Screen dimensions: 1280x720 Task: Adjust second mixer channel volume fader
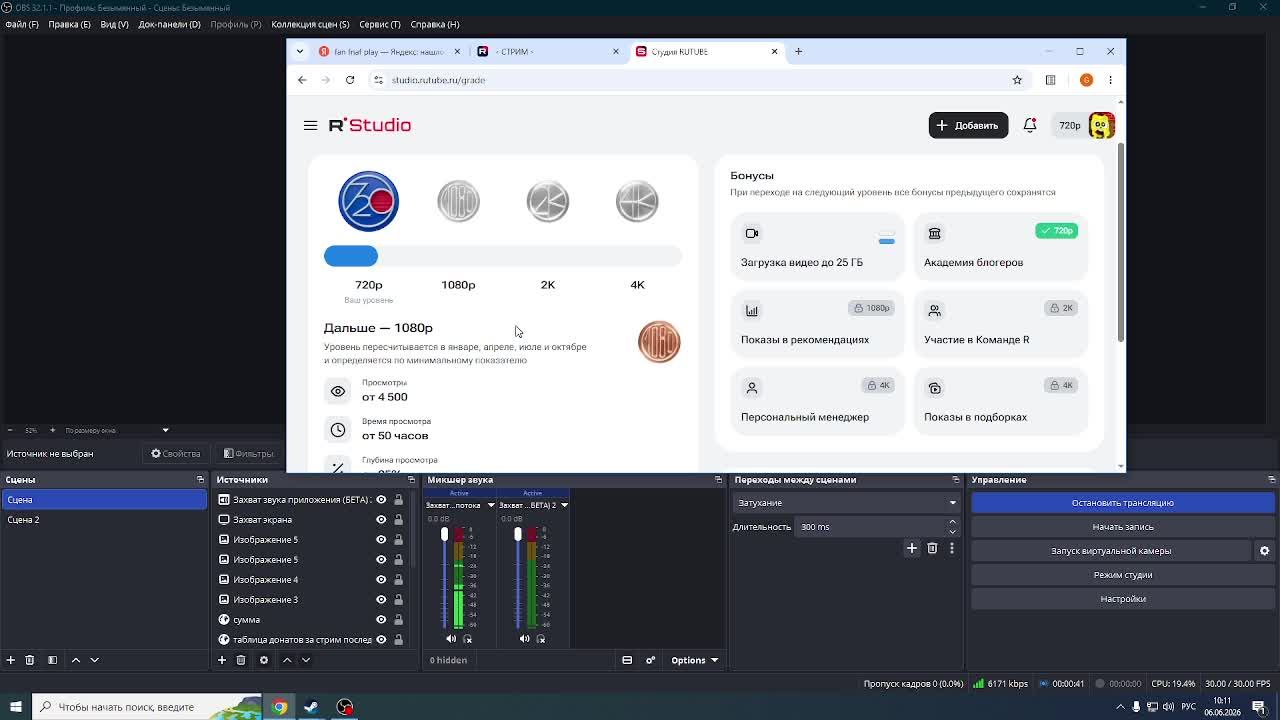point(518,535)
